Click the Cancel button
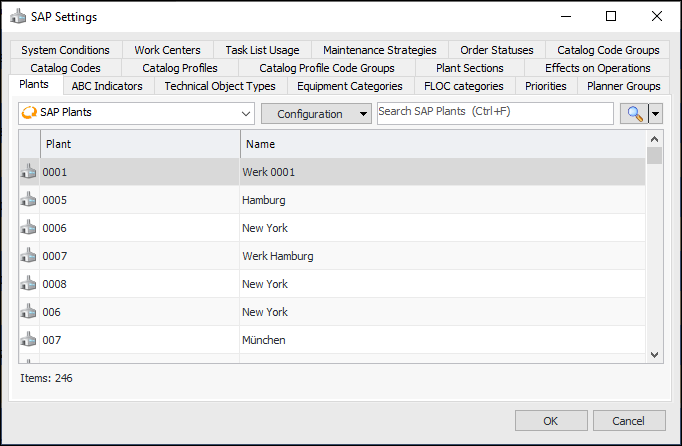682x446 pixels. (x=629, y=421)
